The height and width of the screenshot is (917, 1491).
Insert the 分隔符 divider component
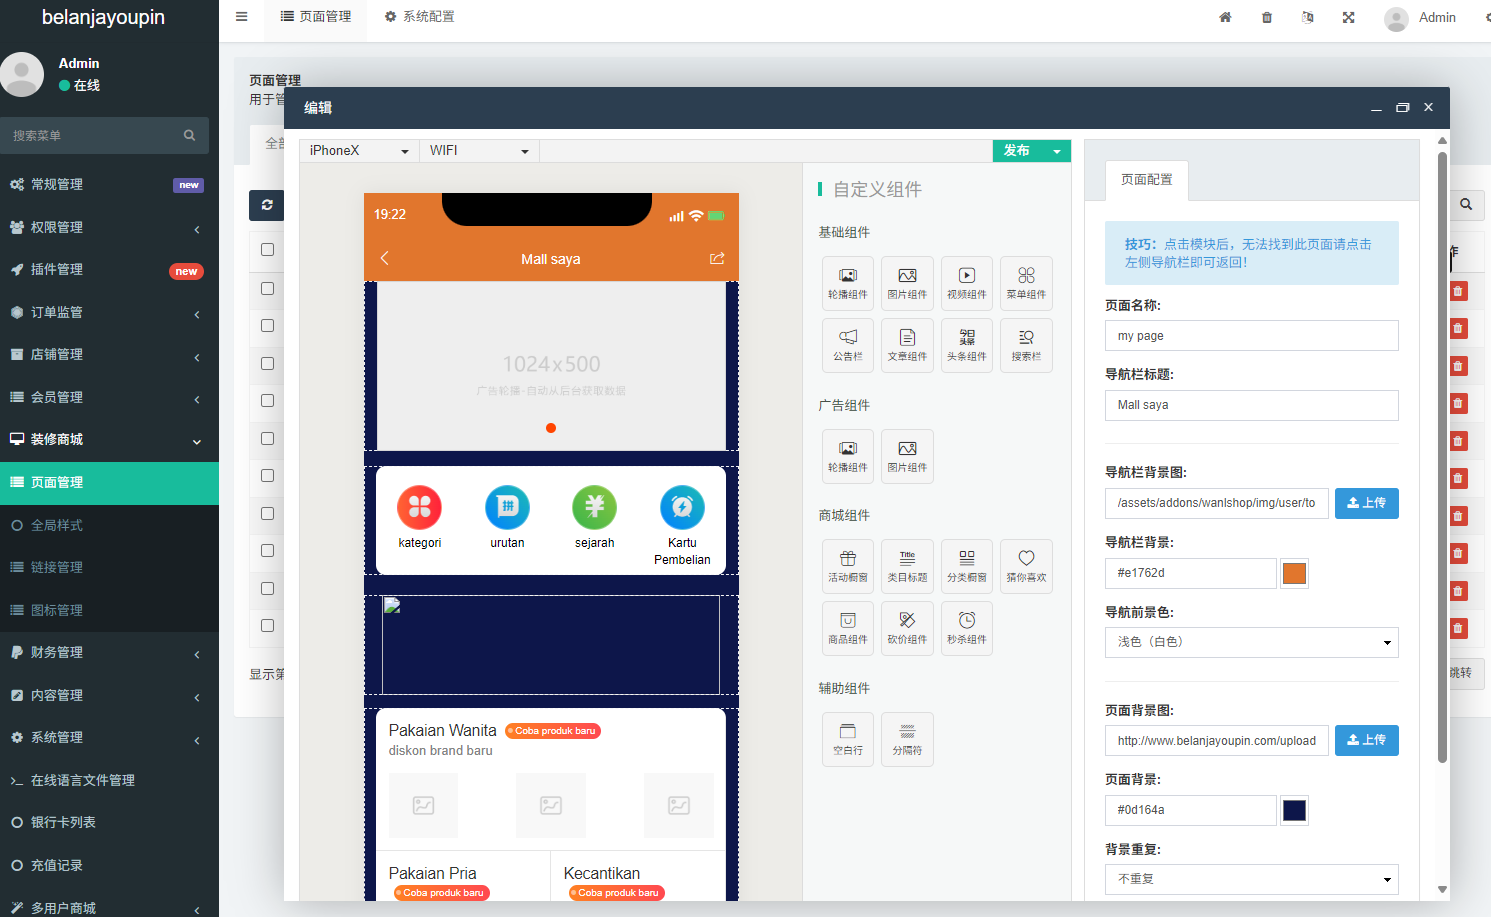point(907,739)
